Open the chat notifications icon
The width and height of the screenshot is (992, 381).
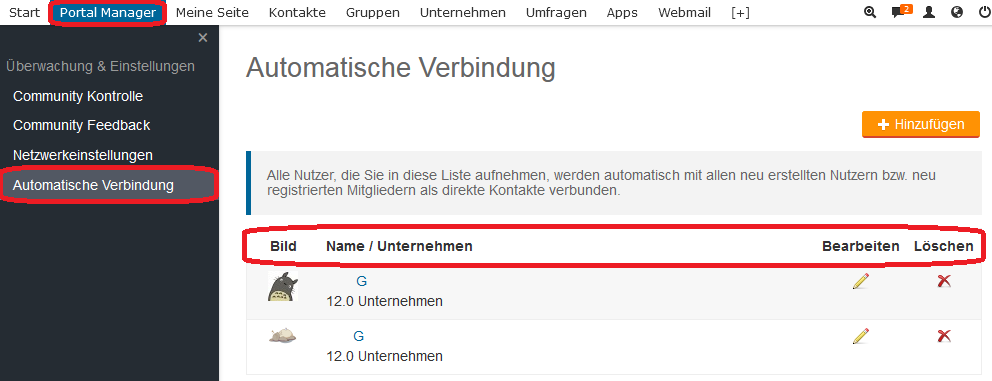pos(901,11)
